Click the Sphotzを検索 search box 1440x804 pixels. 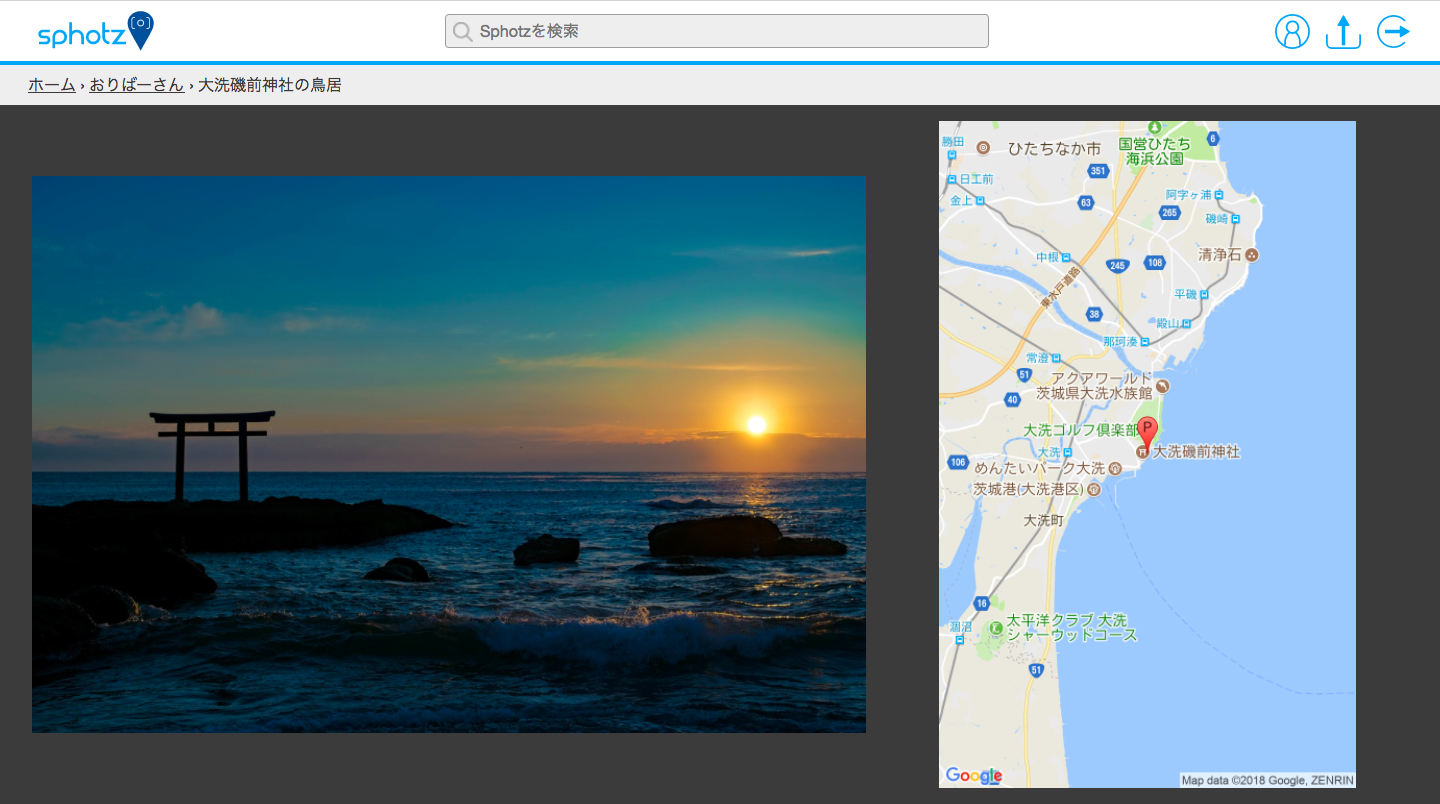[716, 31]
